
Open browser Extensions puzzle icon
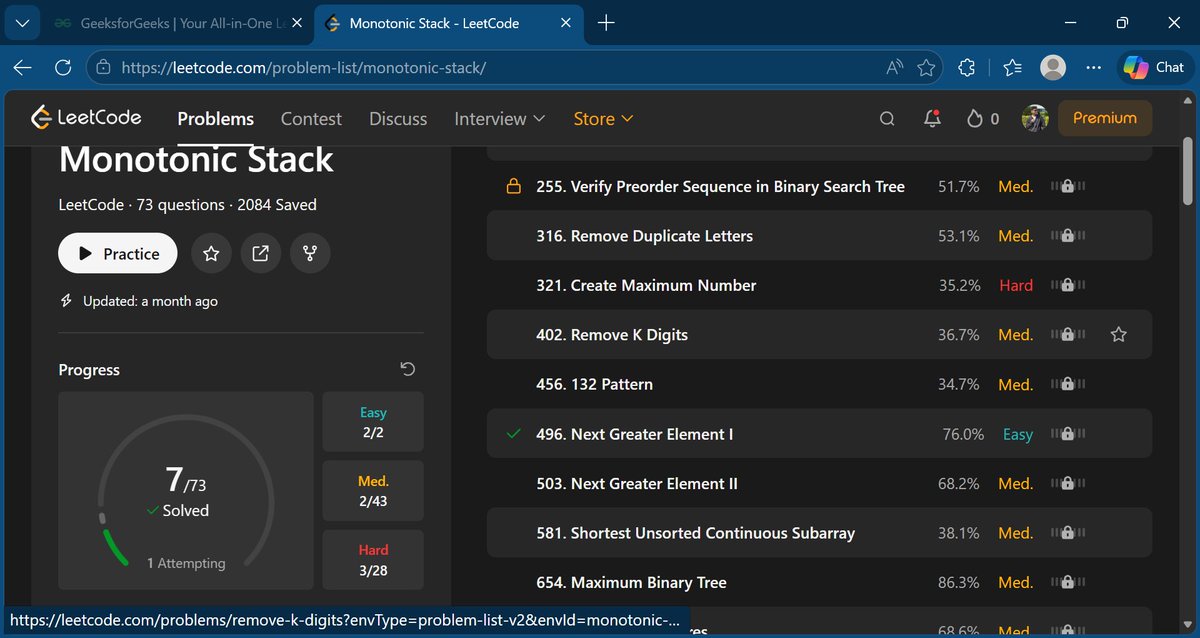coord(966,67)
